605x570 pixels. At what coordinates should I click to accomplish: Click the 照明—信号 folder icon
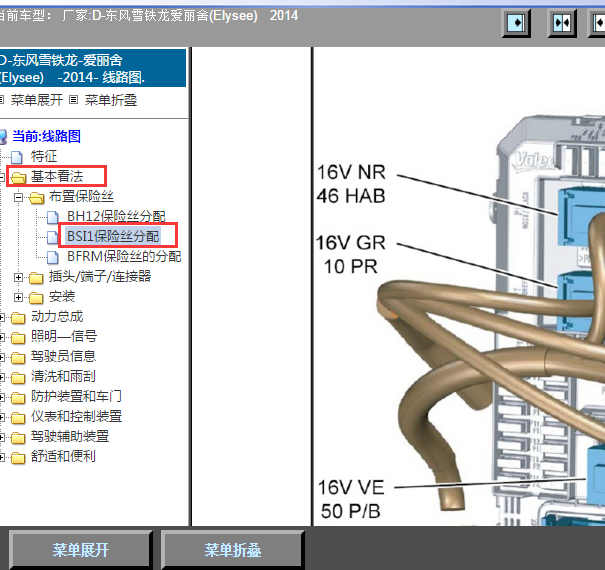18,338
